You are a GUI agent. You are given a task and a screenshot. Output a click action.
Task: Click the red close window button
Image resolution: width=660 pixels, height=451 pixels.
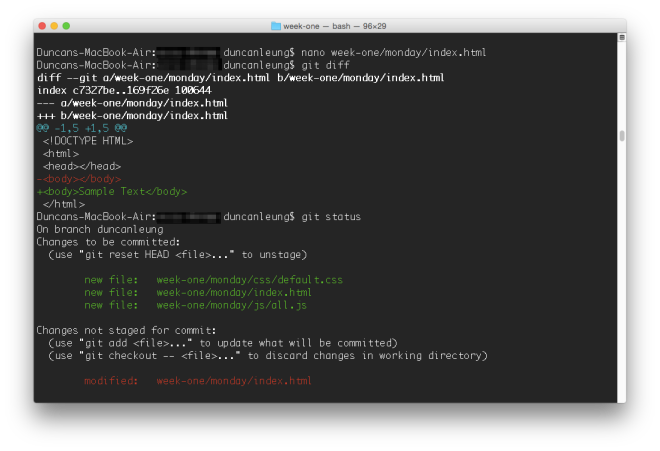[42, 26]
